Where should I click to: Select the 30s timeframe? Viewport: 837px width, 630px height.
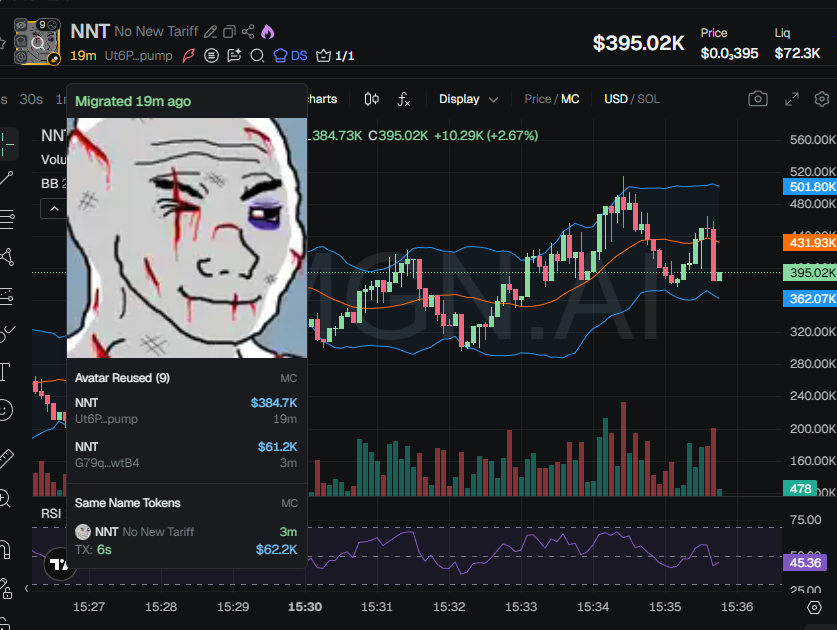31,99
